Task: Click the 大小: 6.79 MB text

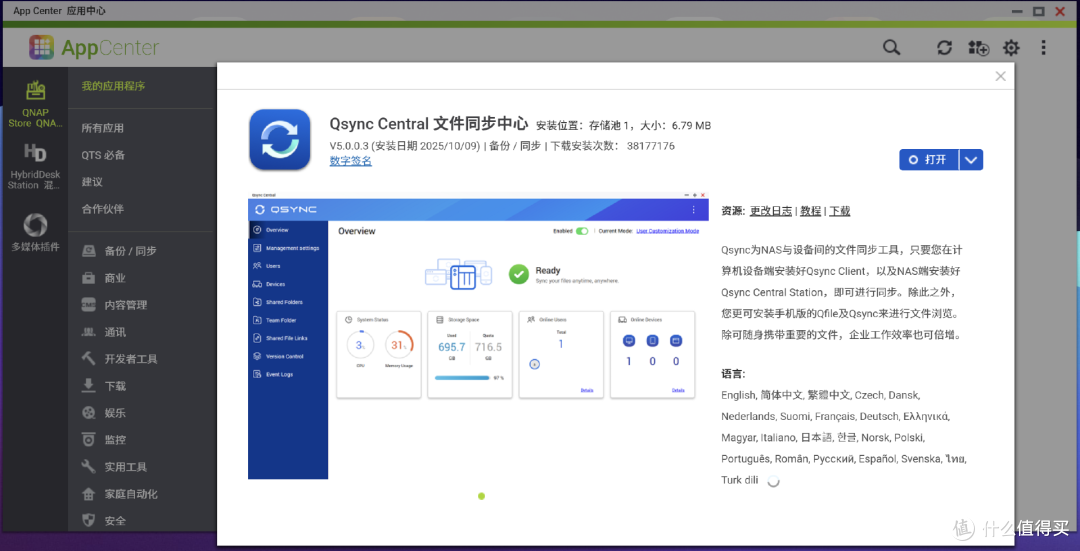Action: coord(676,125)
